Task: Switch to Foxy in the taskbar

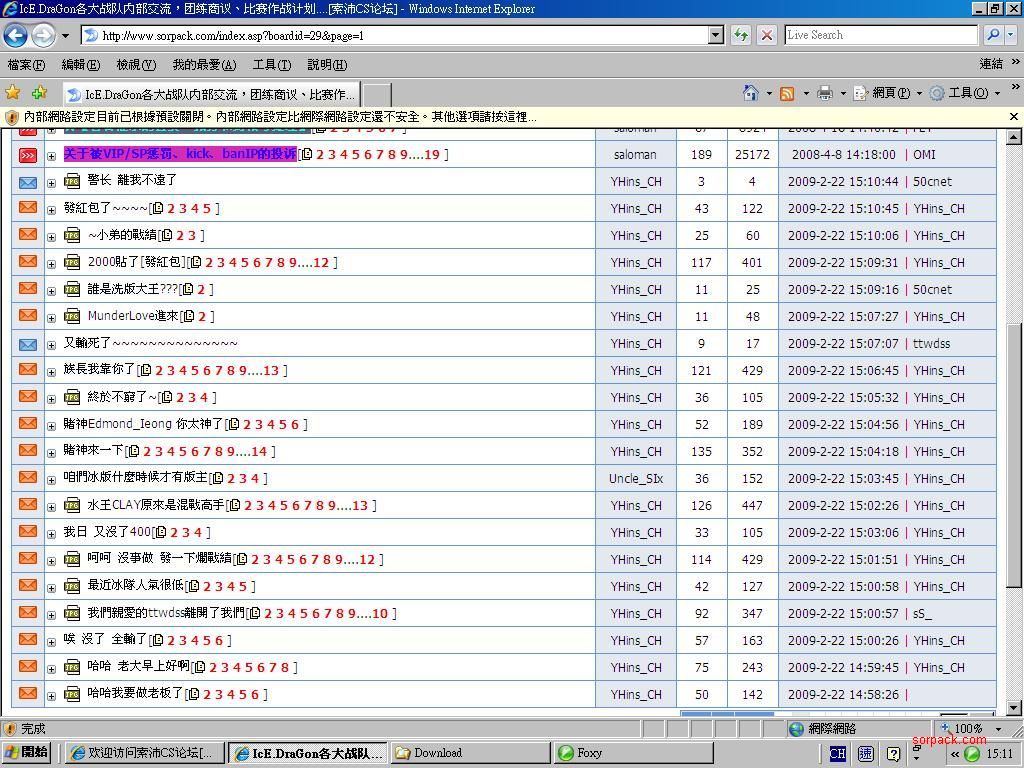Action: pyautogui.click(x=632, y=753)
